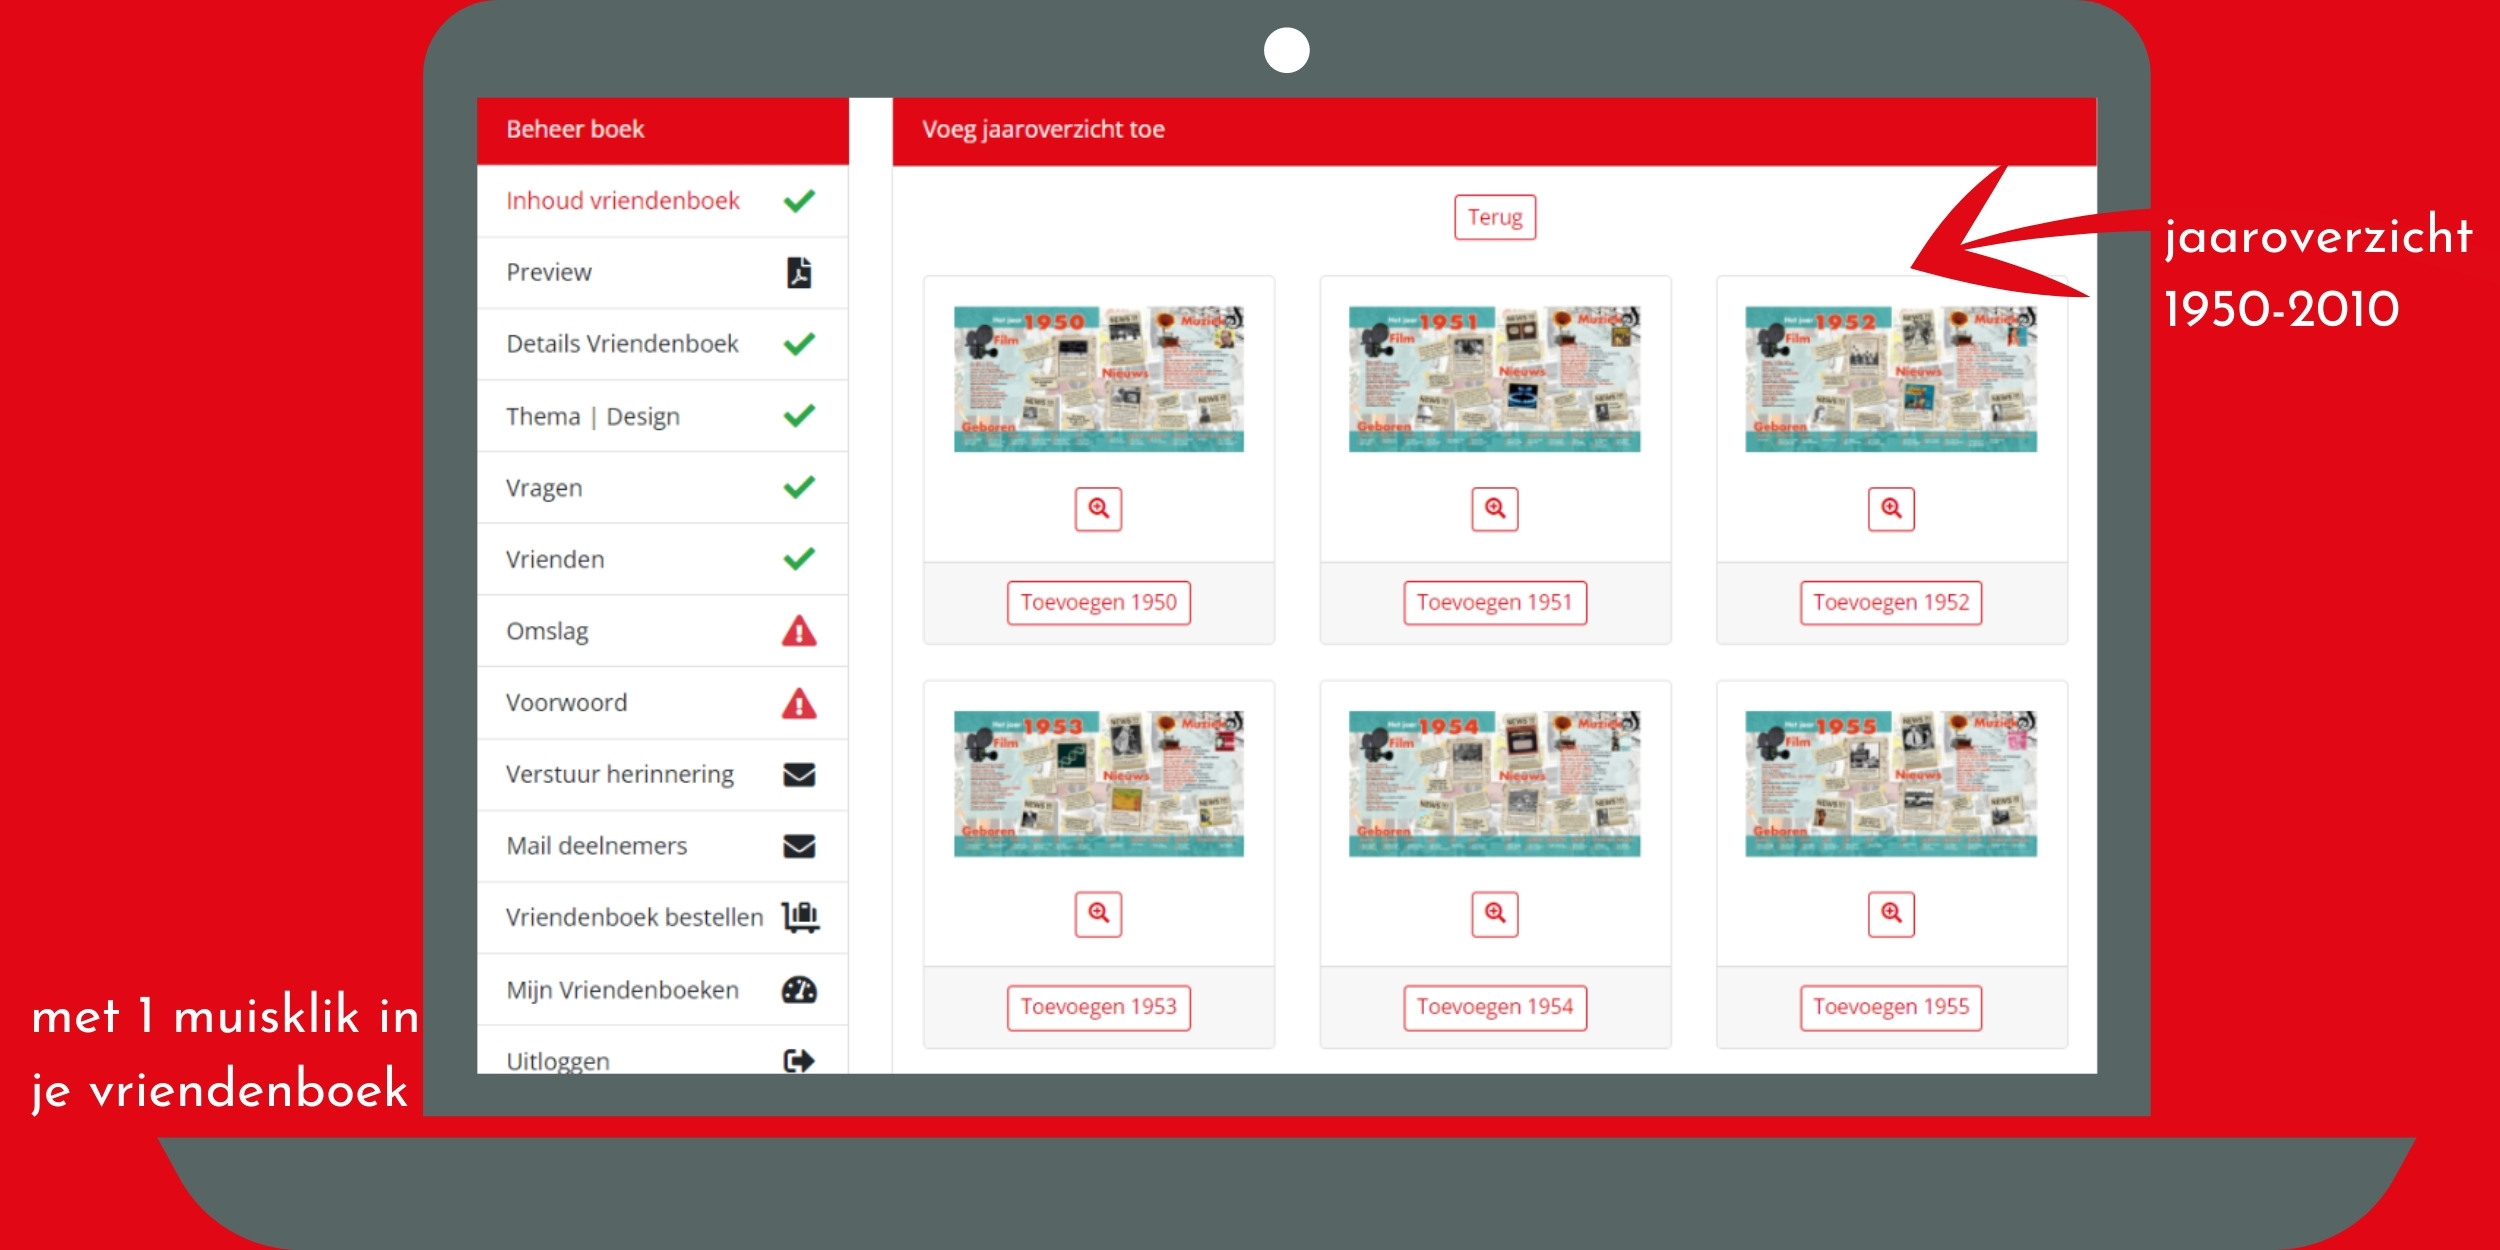Select Vrienden in the sidebar
2500x1250 pixels.
tap(662, 559)
